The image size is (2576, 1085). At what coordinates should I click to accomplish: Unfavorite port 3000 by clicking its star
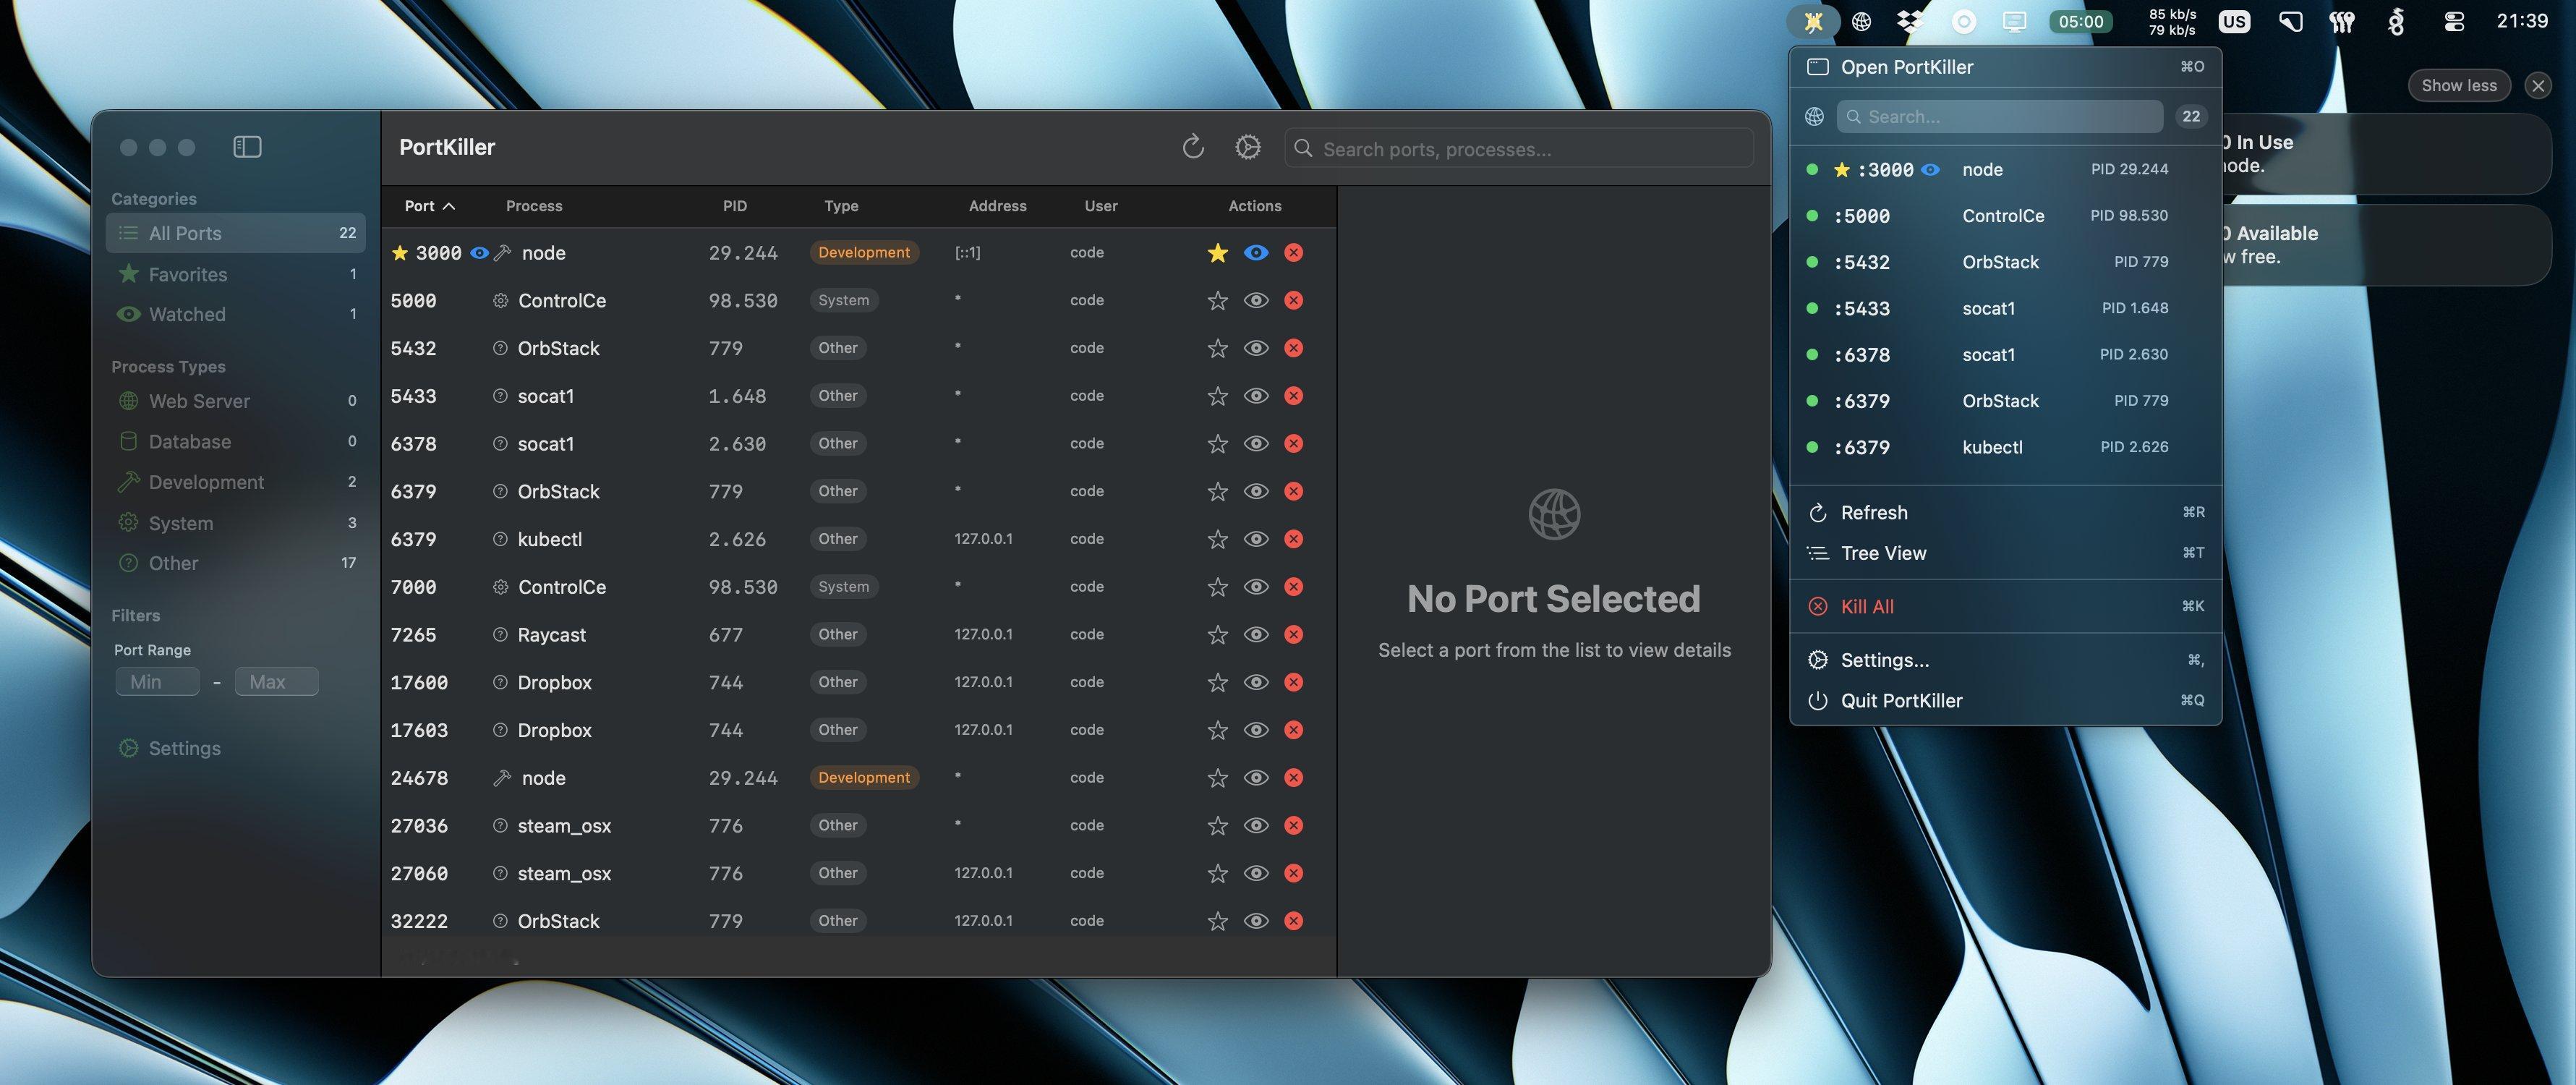(1217, 252)
